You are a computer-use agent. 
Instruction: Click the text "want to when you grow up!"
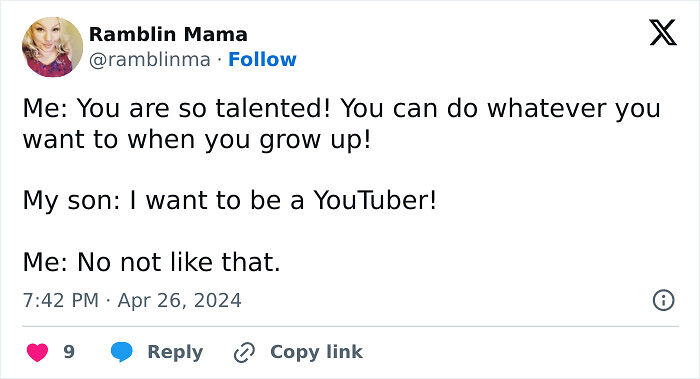[x=197, y=140]
